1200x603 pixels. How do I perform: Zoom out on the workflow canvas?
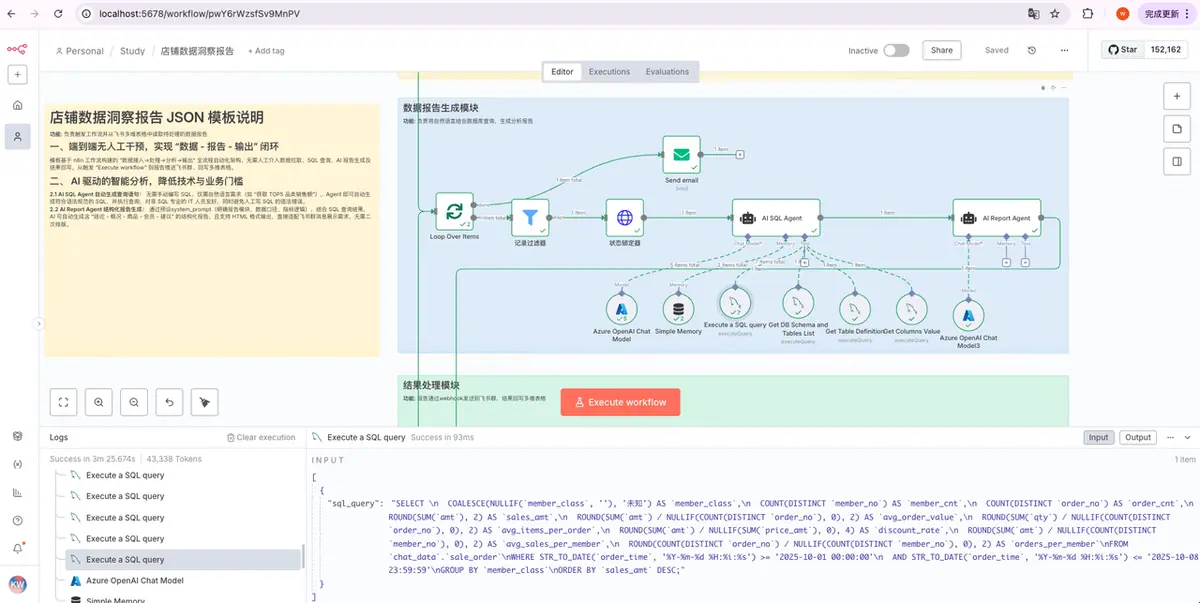(134, 401)
